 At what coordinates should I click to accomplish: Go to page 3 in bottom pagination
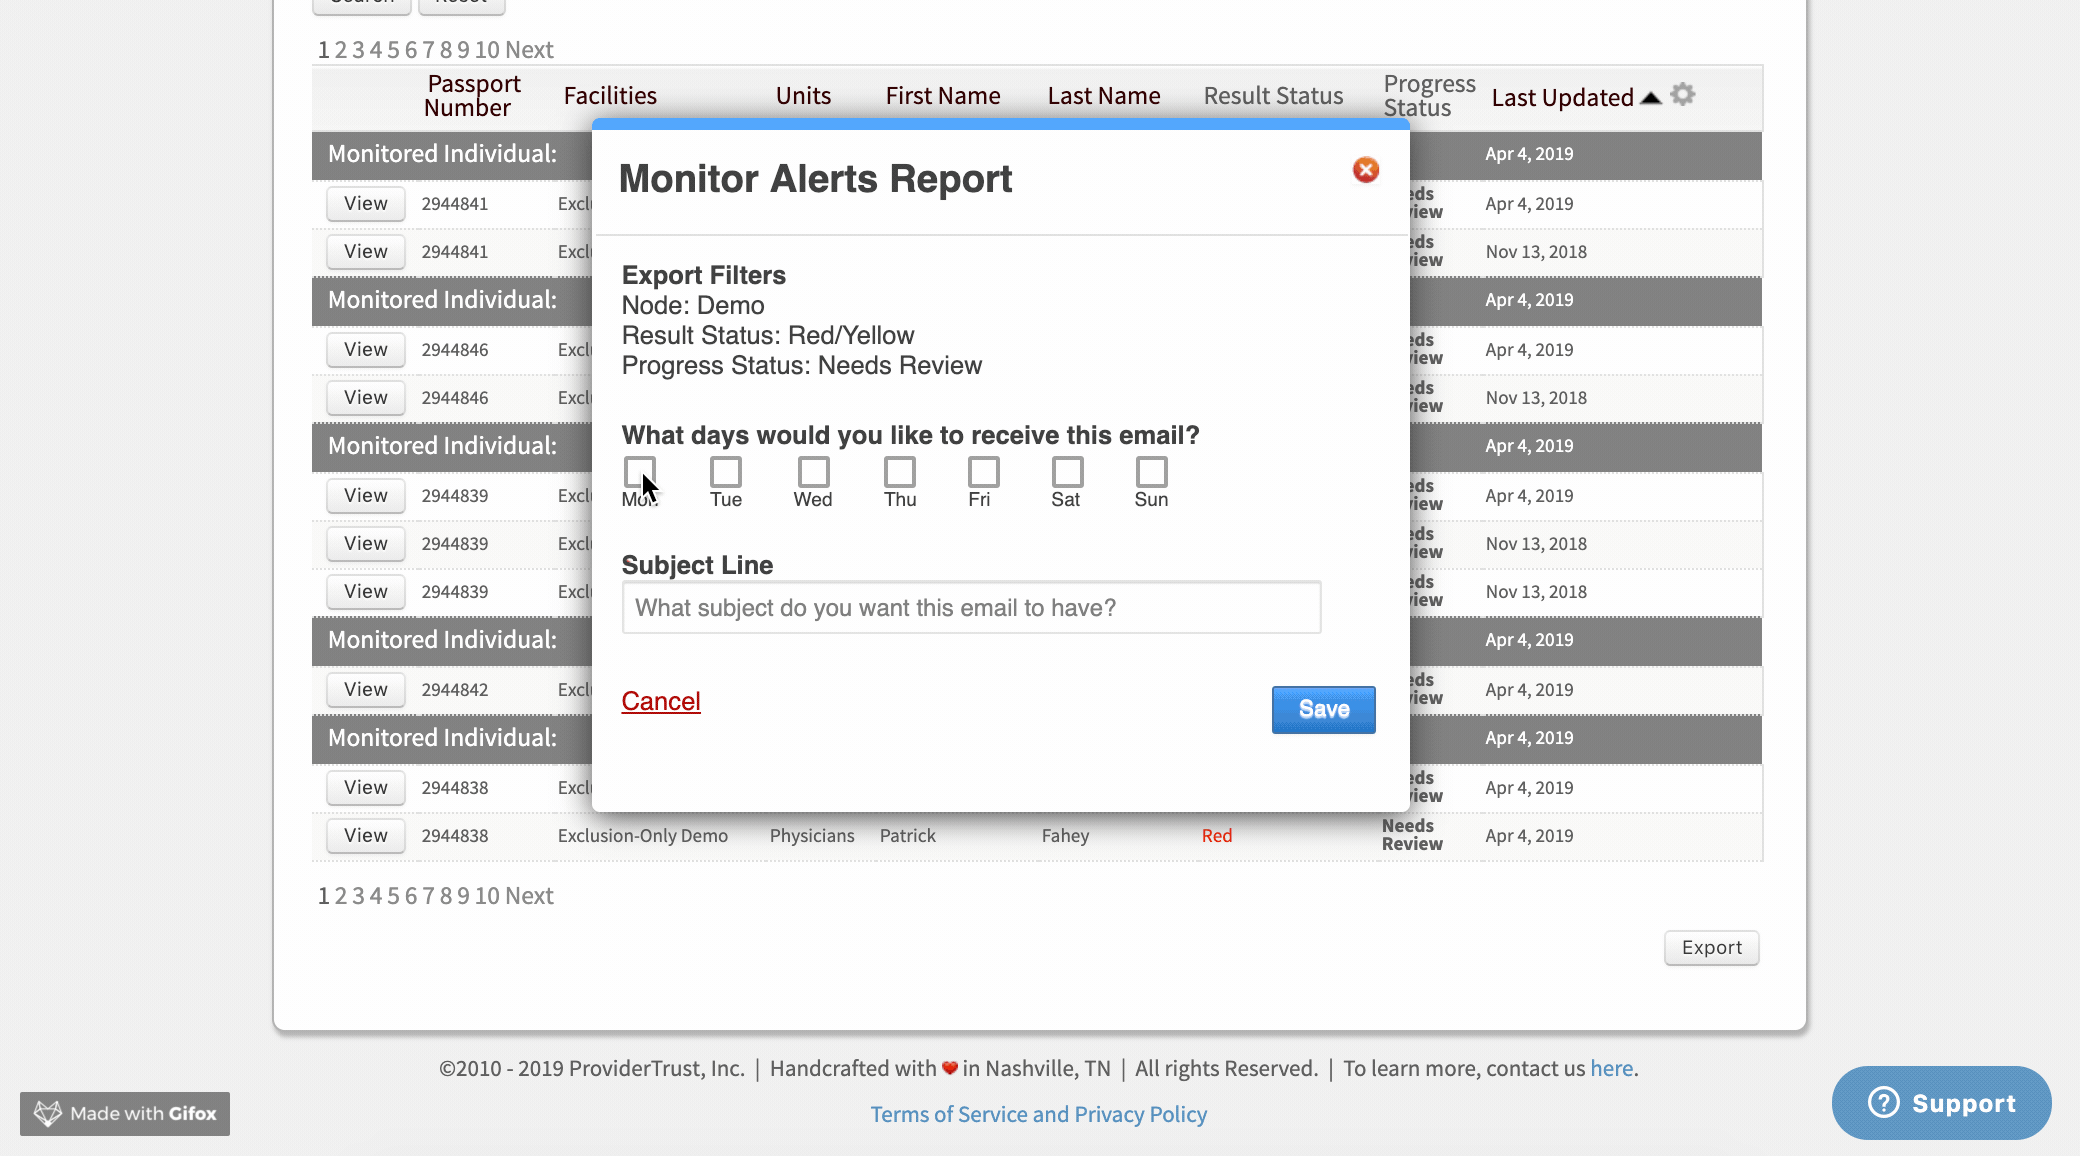point(358,895)
